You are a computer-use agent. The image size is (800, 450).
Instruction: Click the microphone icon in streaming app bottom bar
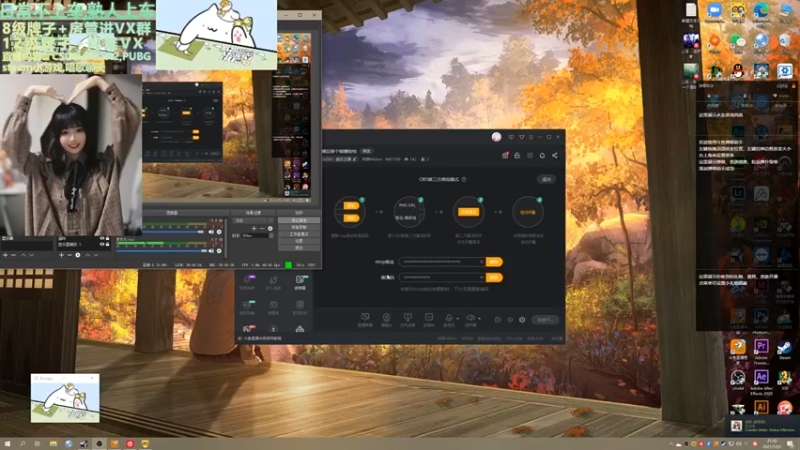click(x=448, y=317)
